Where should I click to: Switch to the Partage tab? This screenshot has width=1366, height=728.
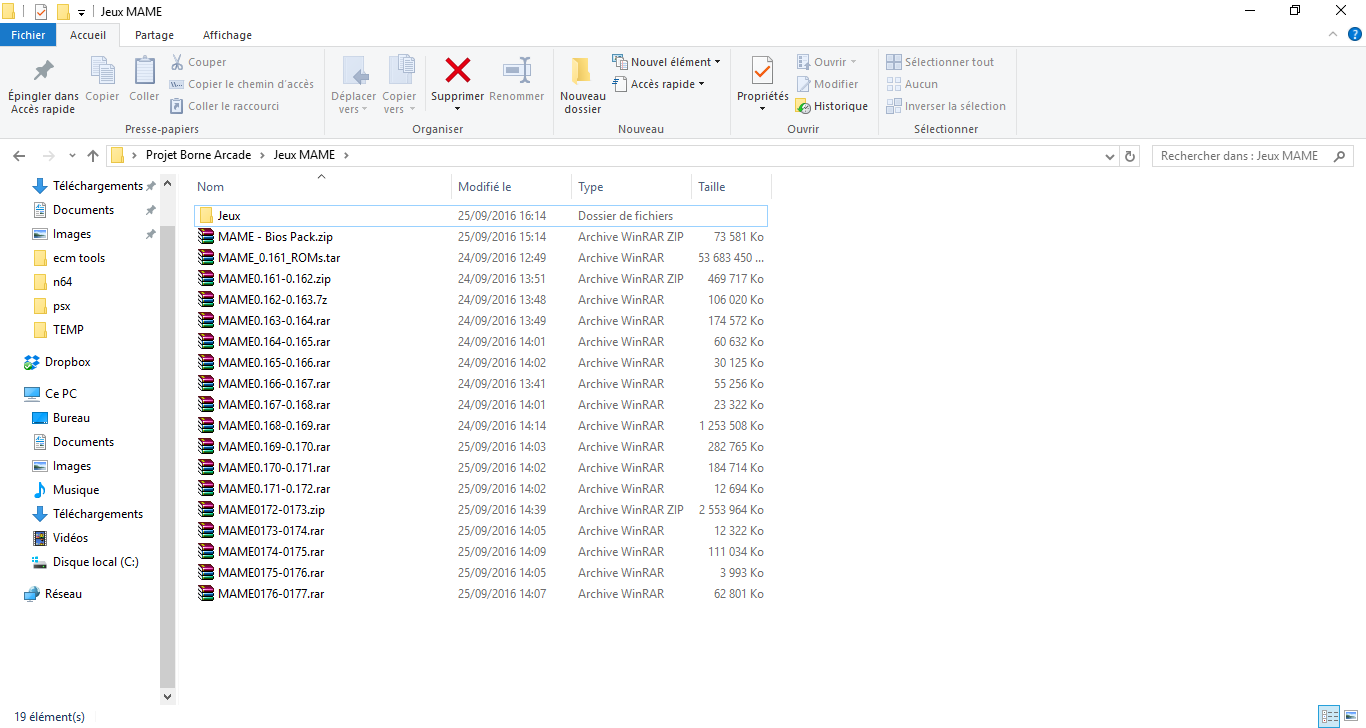pyautogui.click(x=154, y=35)
